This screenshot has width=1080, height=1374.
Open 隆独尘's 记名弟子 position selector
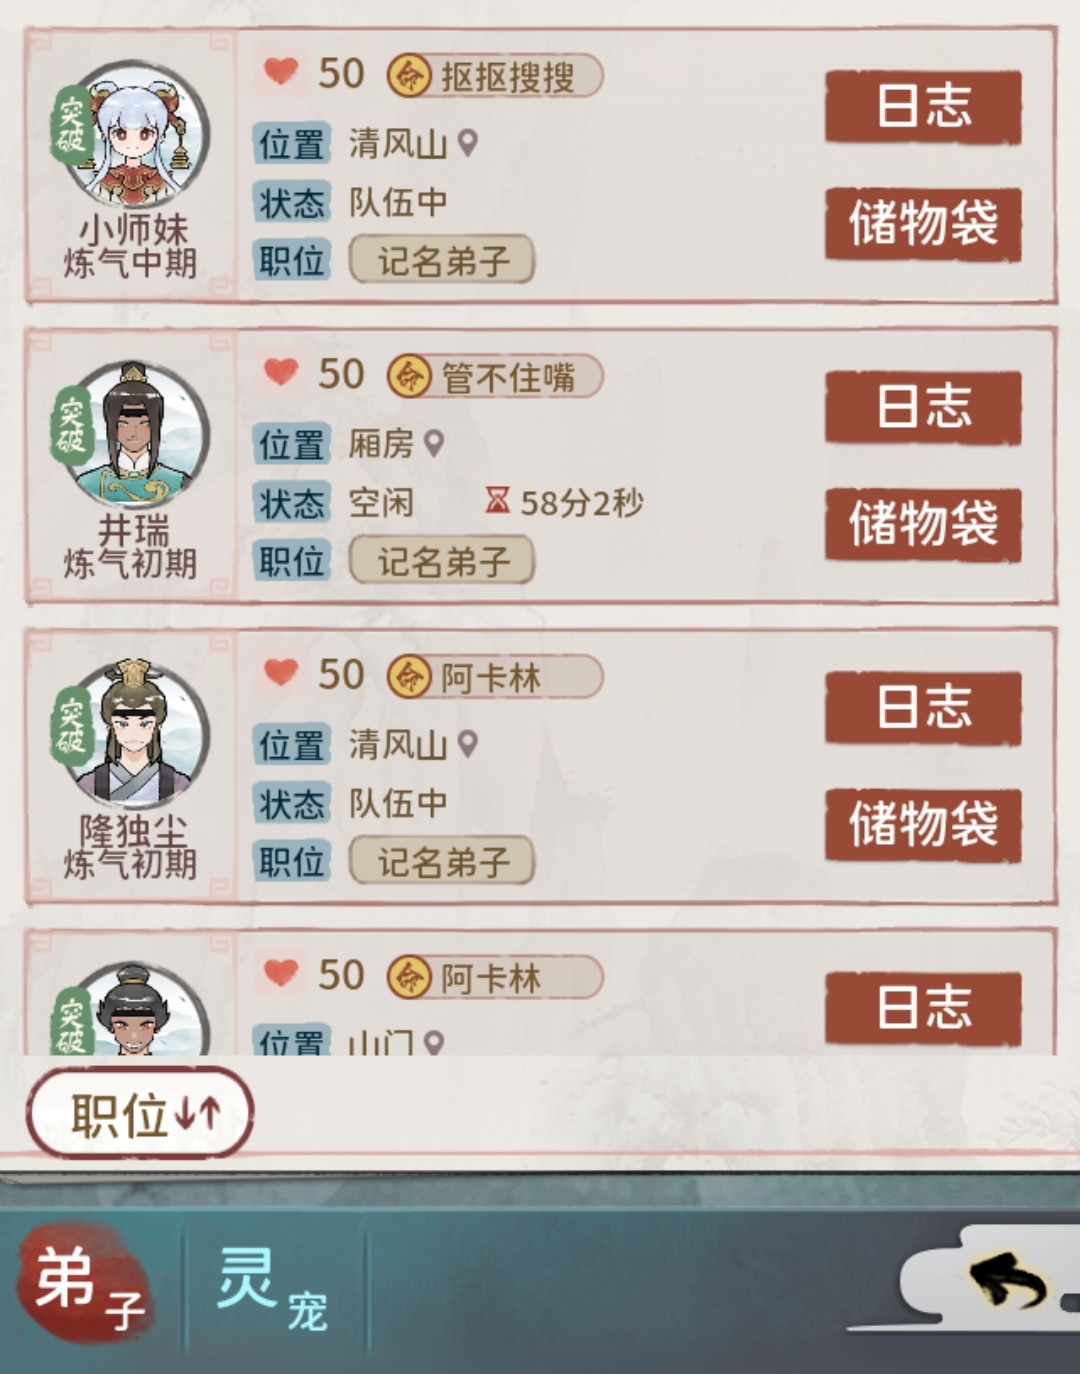point(441,860)
